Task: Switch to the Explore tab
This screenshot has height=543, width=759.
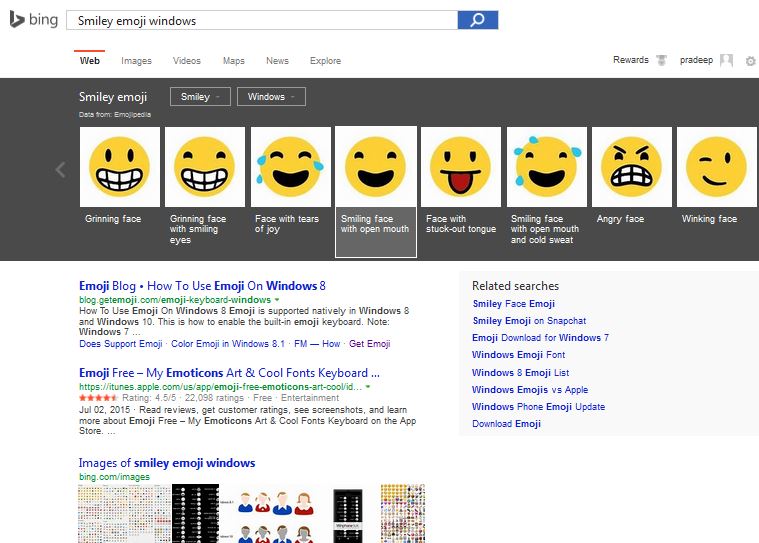Action: [x=325, y=61]
